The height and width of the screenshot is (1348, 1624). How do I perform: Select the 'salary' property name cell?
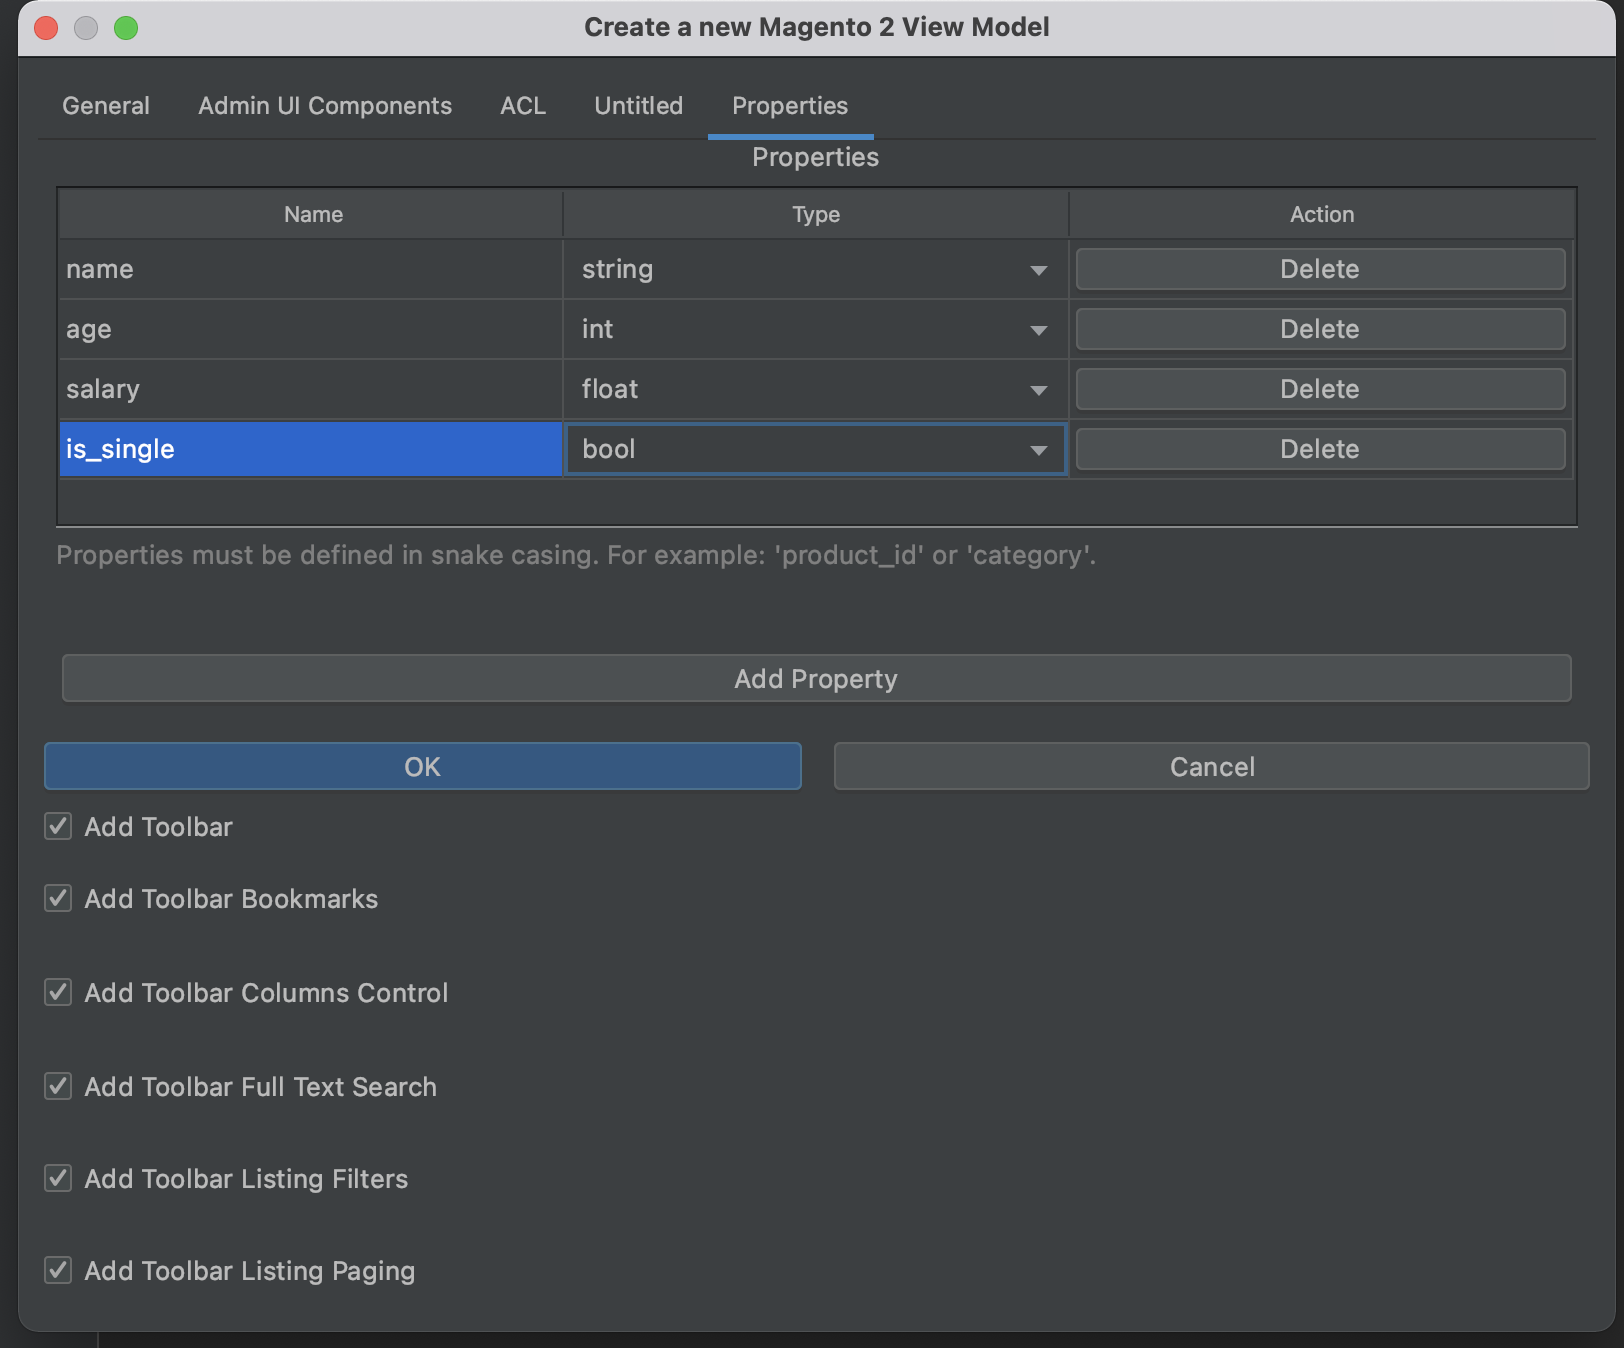click(x=311, y=389)
